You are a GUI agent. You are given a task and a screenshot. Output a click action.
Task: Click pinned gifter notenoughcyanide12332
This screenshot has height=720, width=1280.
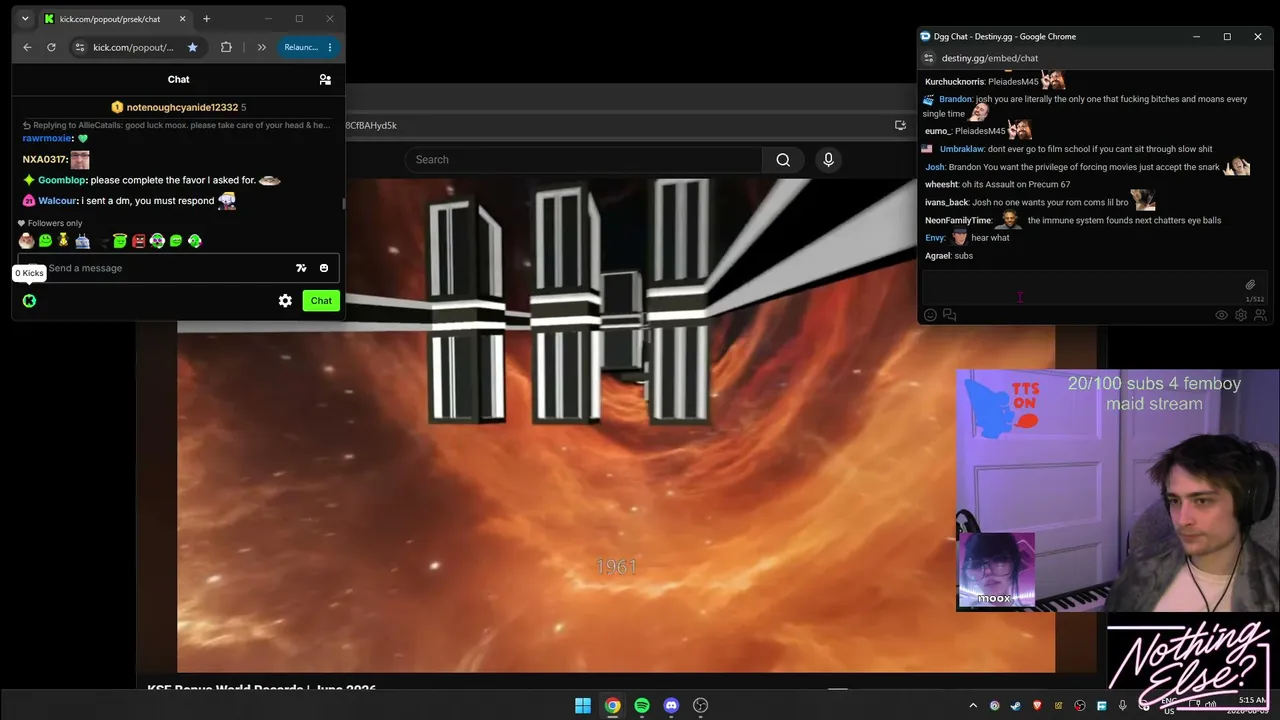click(182, 107)
